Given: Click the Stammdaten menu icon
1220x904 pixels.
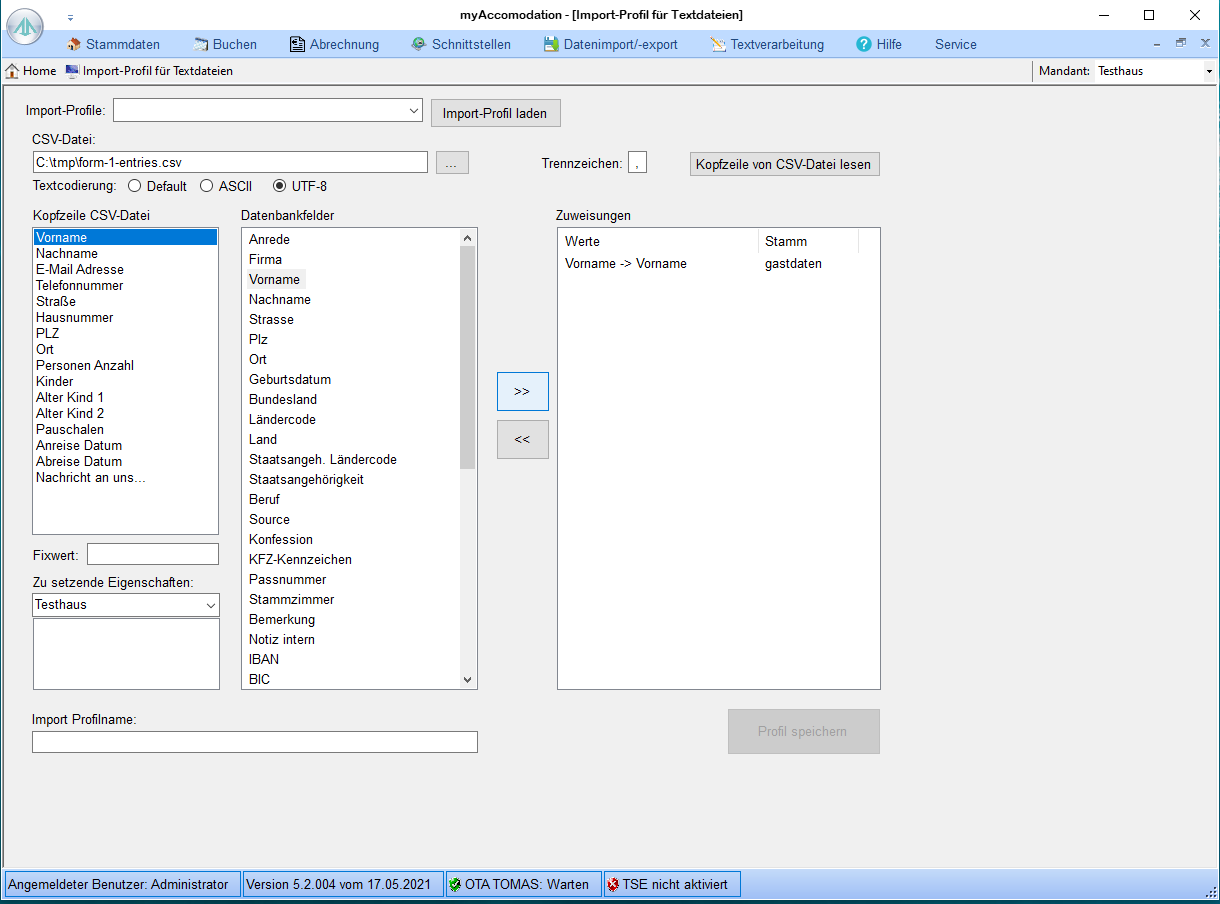Looking at the screenshot, I should (x=74, y=44).
